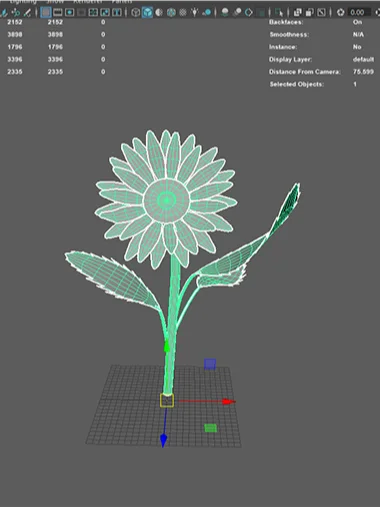Click the "Instance:" HUD label
Image resolution: width=380 pixels, height=507 pixels.
pyautogui.click(x=283, y=47)
